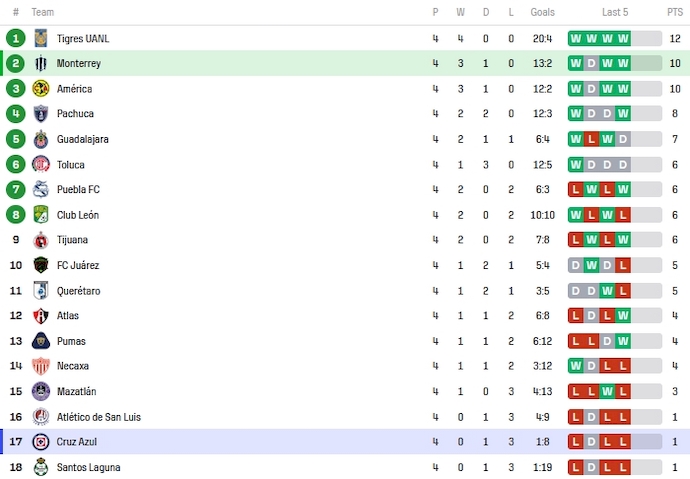690x479 pixels.
Task: Click the Last 5 column header
Action: tap(615, 12)
